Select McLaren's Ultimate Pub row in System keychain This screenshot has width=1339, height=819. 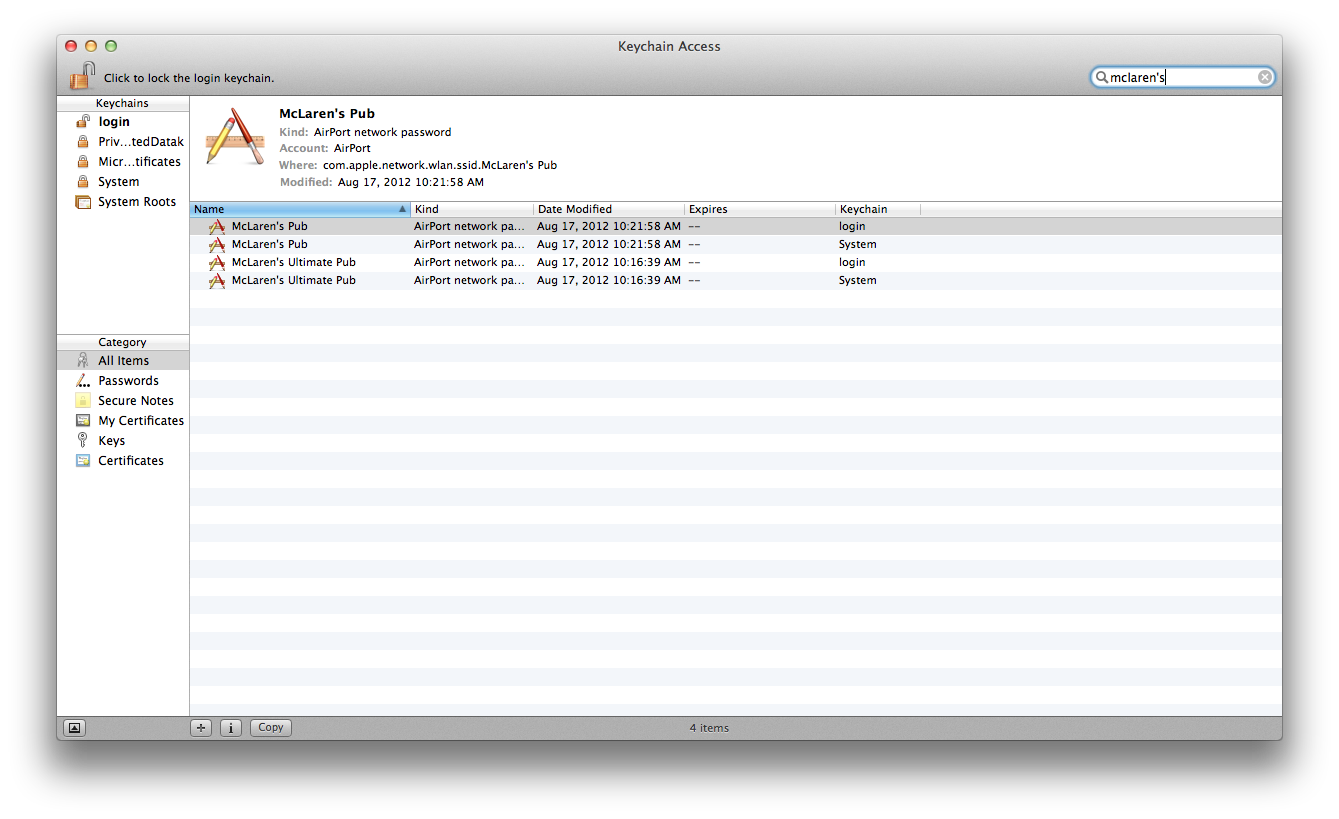[735, 281]
